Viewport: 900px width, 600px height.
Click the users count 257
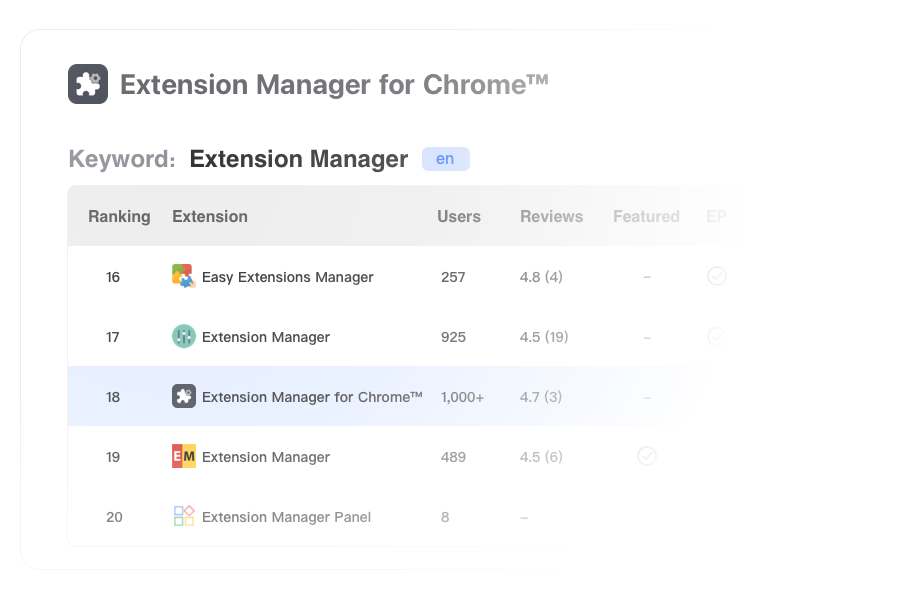(x=453, y=277)
